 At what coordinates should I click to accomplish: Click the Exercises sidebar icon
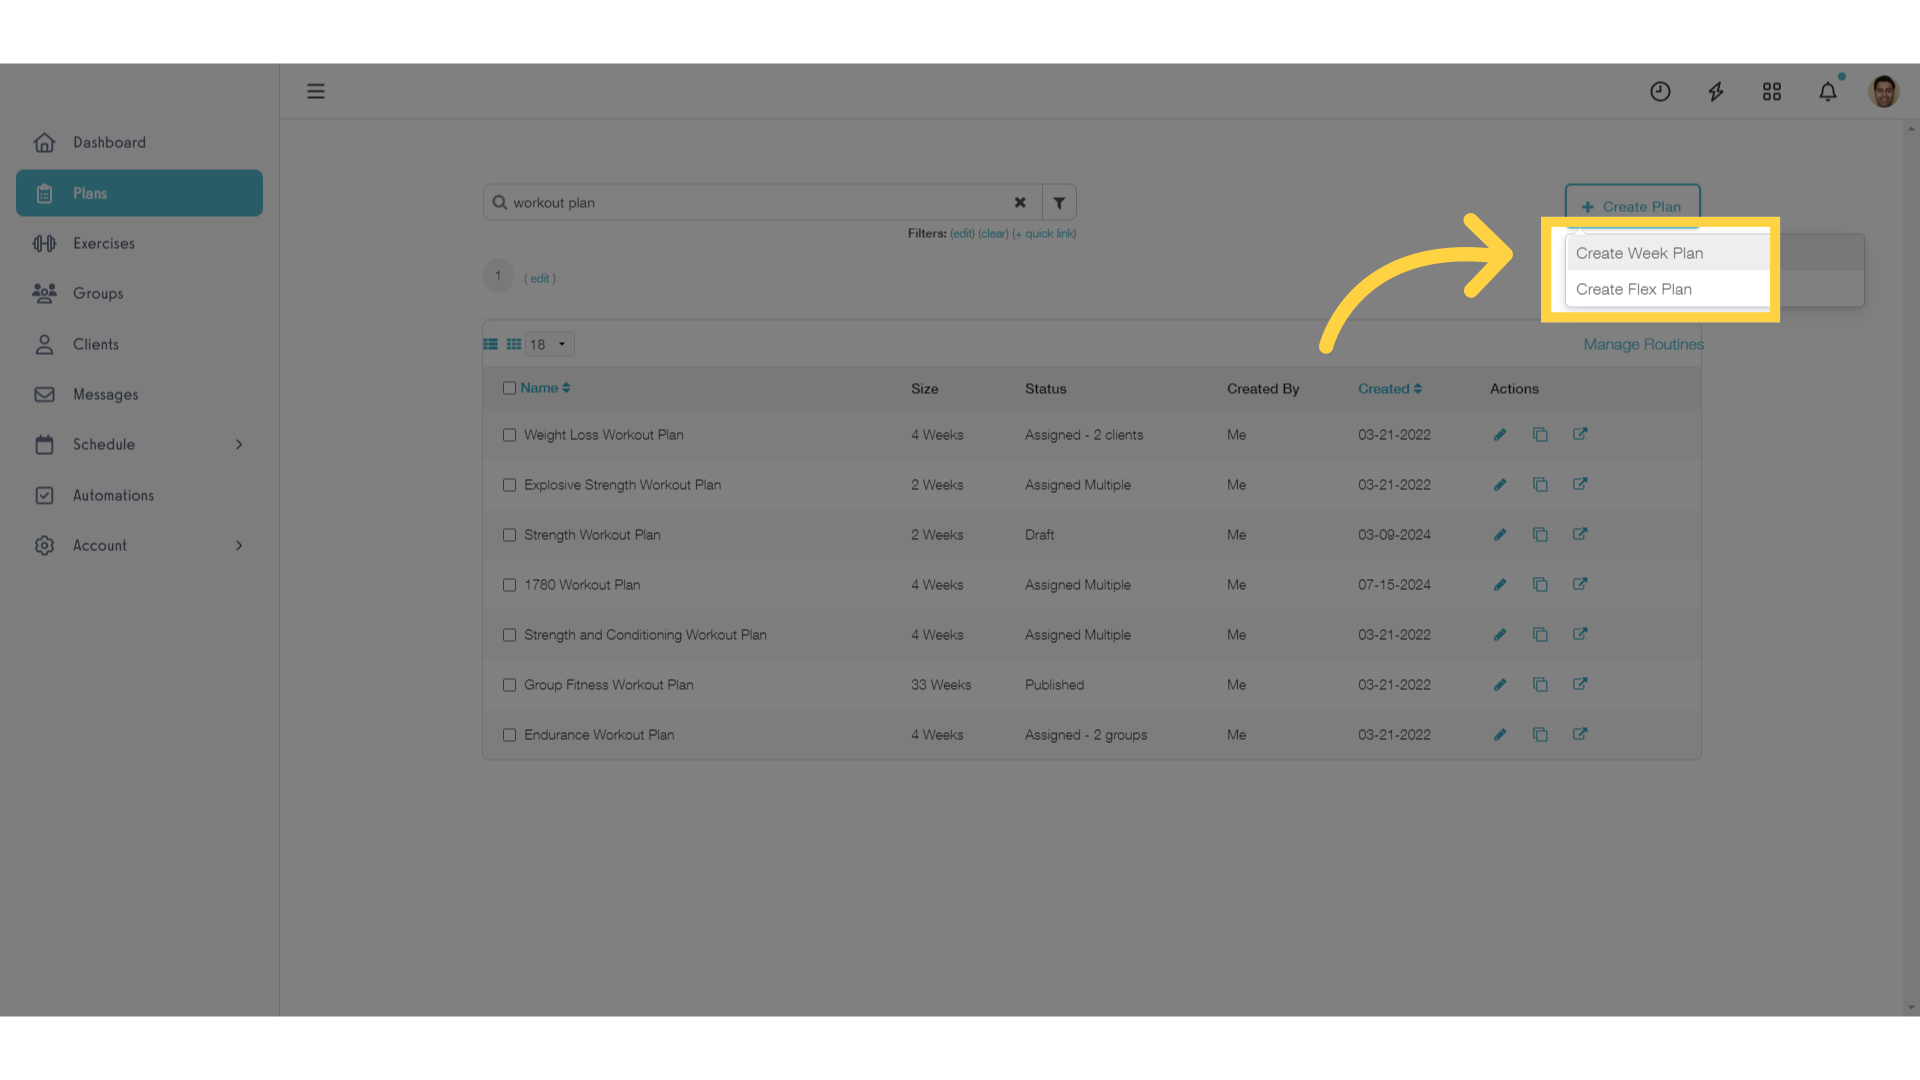(44, 243)
